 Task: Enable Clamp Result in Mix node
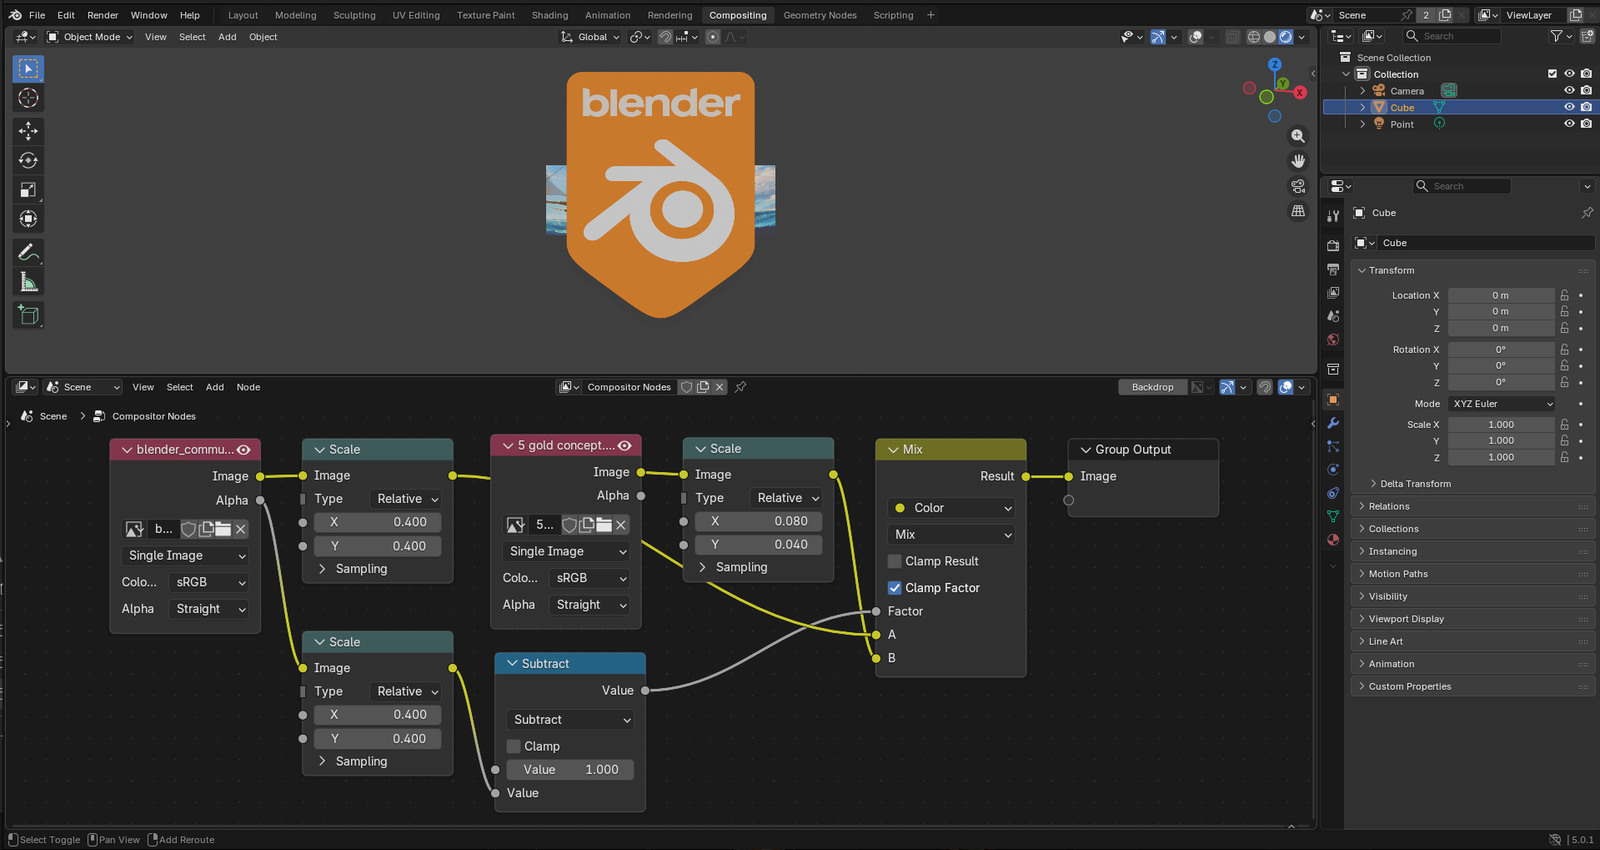(x=895, y=561)
